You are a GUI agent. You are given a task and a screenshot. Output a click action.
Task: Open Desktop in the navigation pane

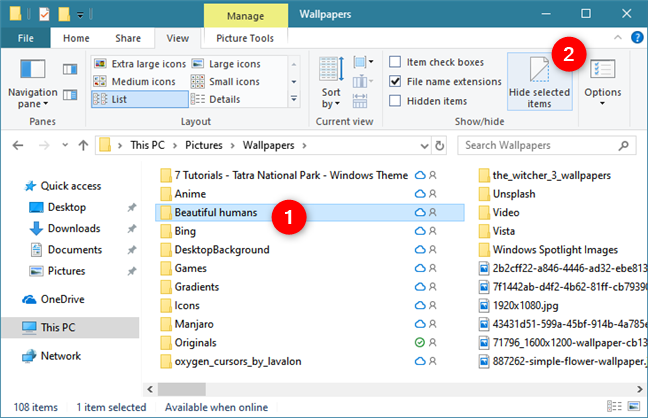[x=67, y=207]
